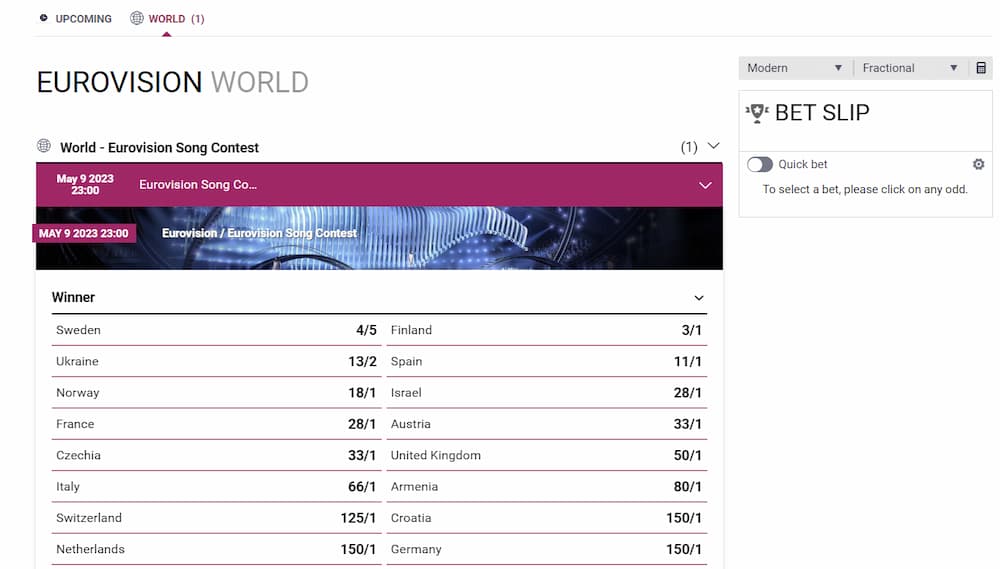This screenshot has width=1000, height=569.
Task: Collapse the Winner market section
Action: pos(699,297)
